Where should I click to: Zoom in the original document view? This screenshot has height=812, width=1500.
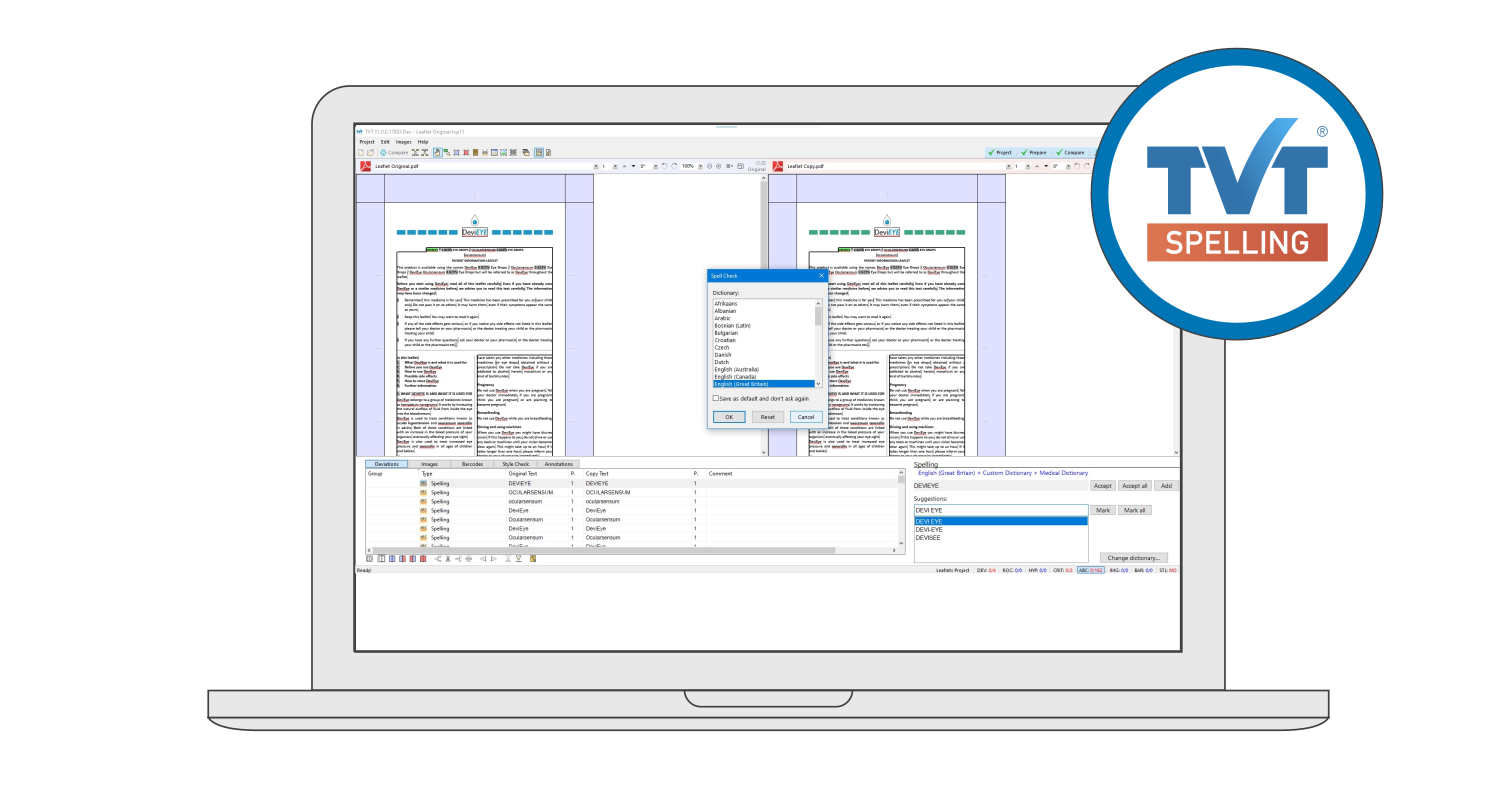(719, 166)
